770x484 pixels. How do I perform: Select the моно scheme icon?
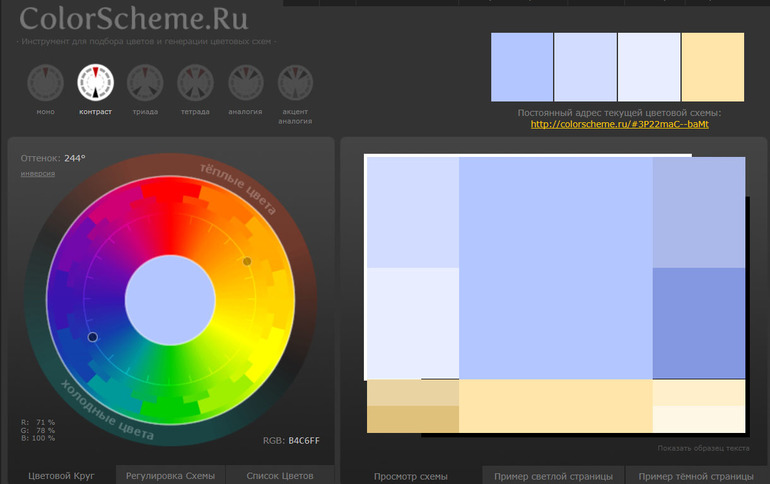click(x=45, y=82)
